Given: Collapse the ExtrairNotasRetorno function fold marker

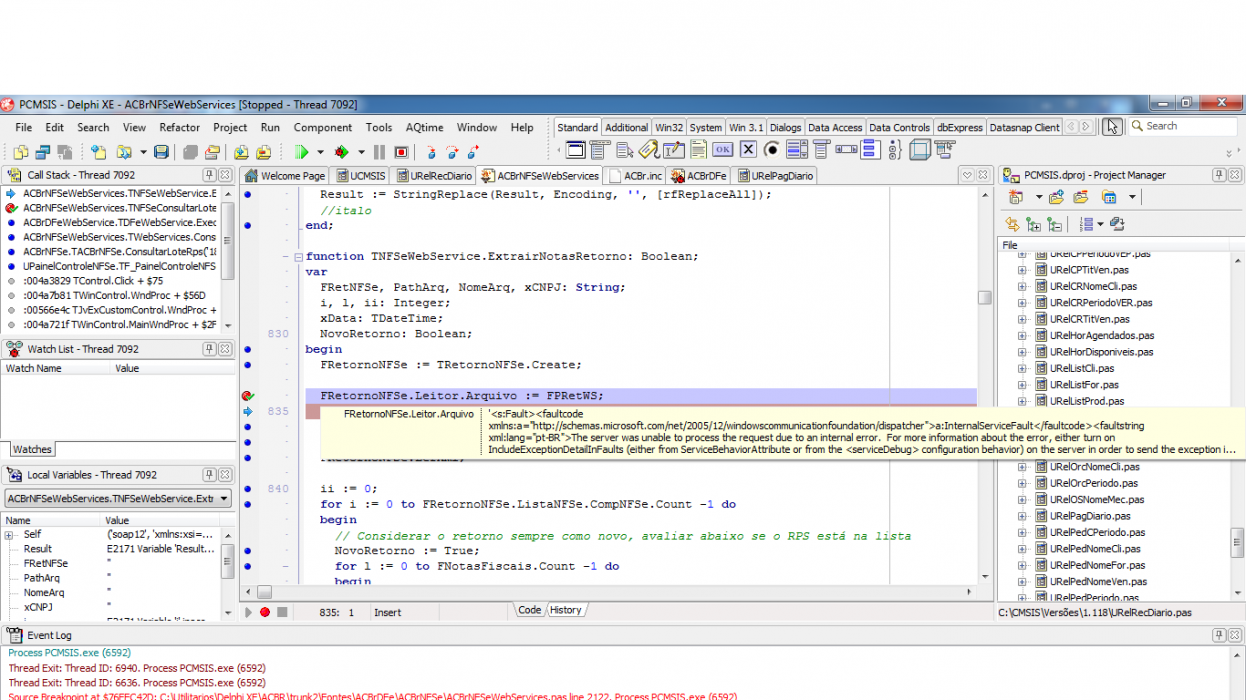Looking at the screenshot, I should click(x=298, y=257).
